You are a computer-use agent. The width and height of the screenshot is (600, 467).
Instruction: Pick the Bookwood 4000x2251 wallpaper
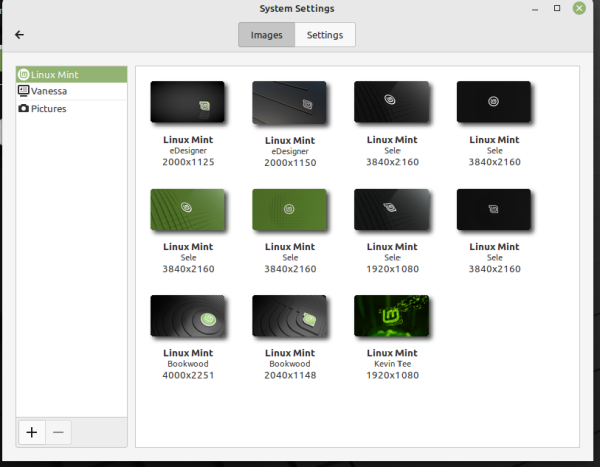pyautogui.click(x=187, y=316)
